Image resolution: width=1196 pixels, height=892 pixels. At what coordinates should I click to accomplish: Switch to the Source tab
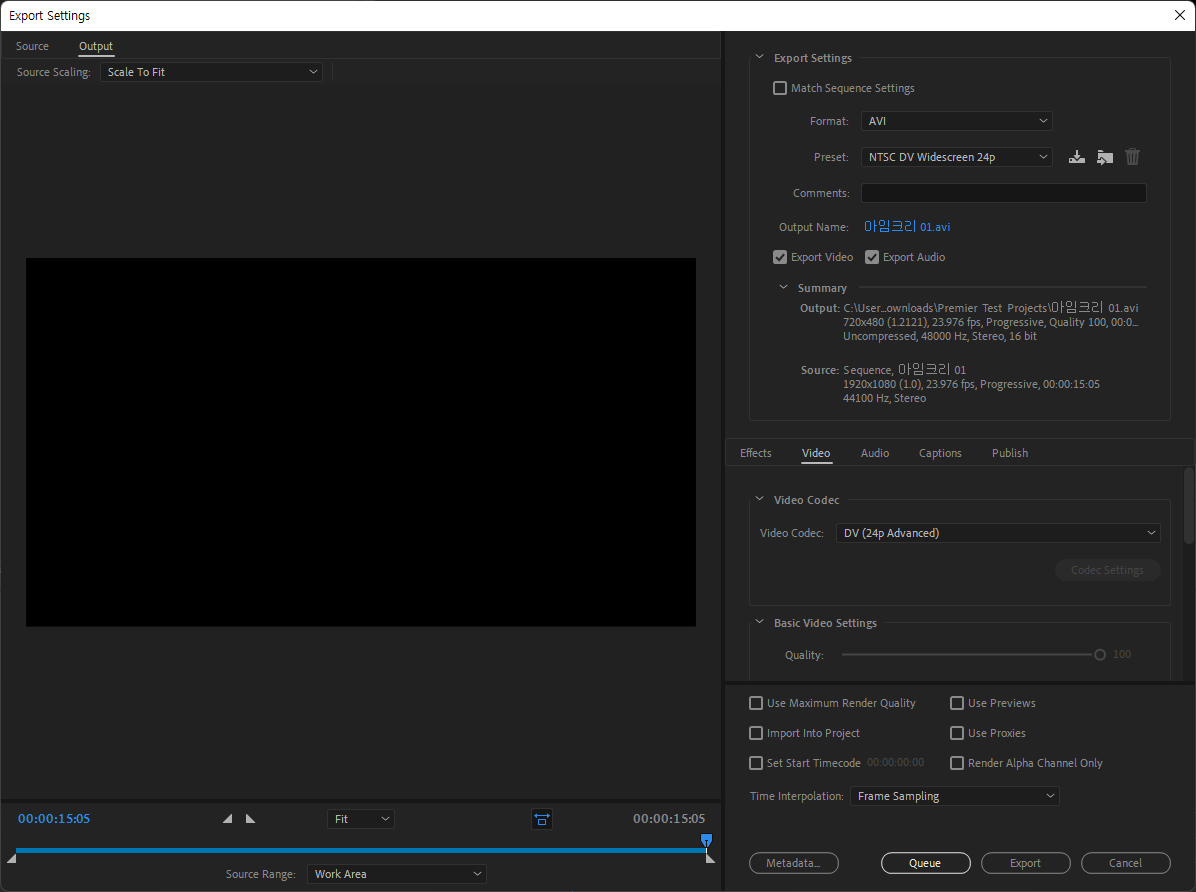click(x=32, y=47)
